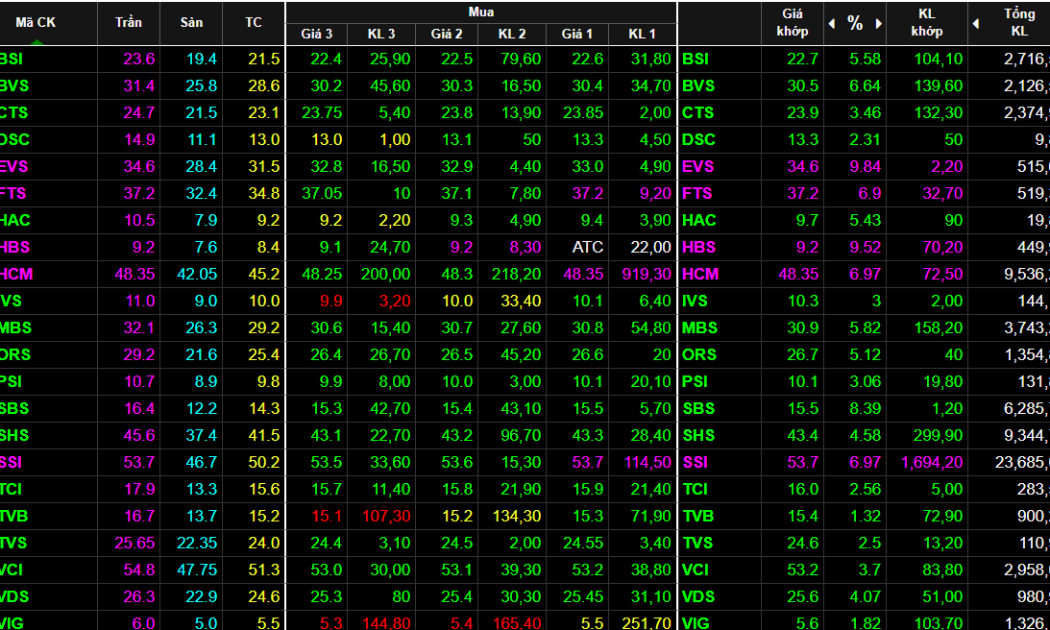
Task: Click the KL 2 column header
Action: click(x=512, y=33)
